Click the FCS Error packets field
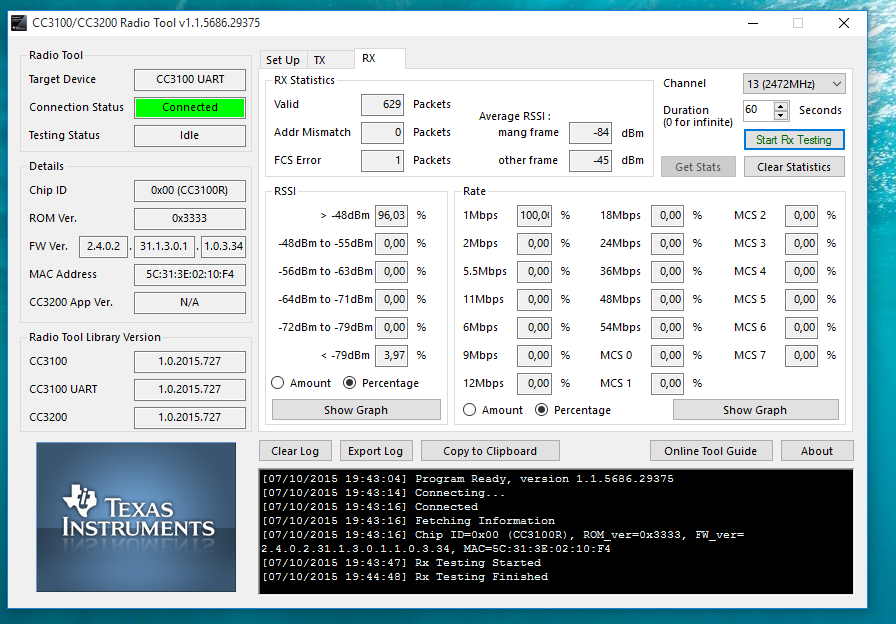The image size is (896, 624). click(x=382, y=161)
